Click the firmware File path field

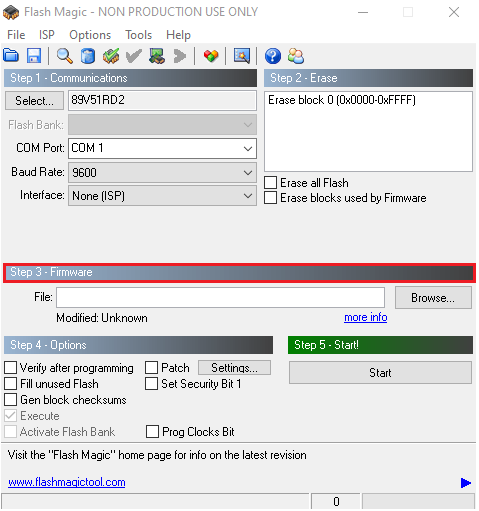tap(220, 298)
